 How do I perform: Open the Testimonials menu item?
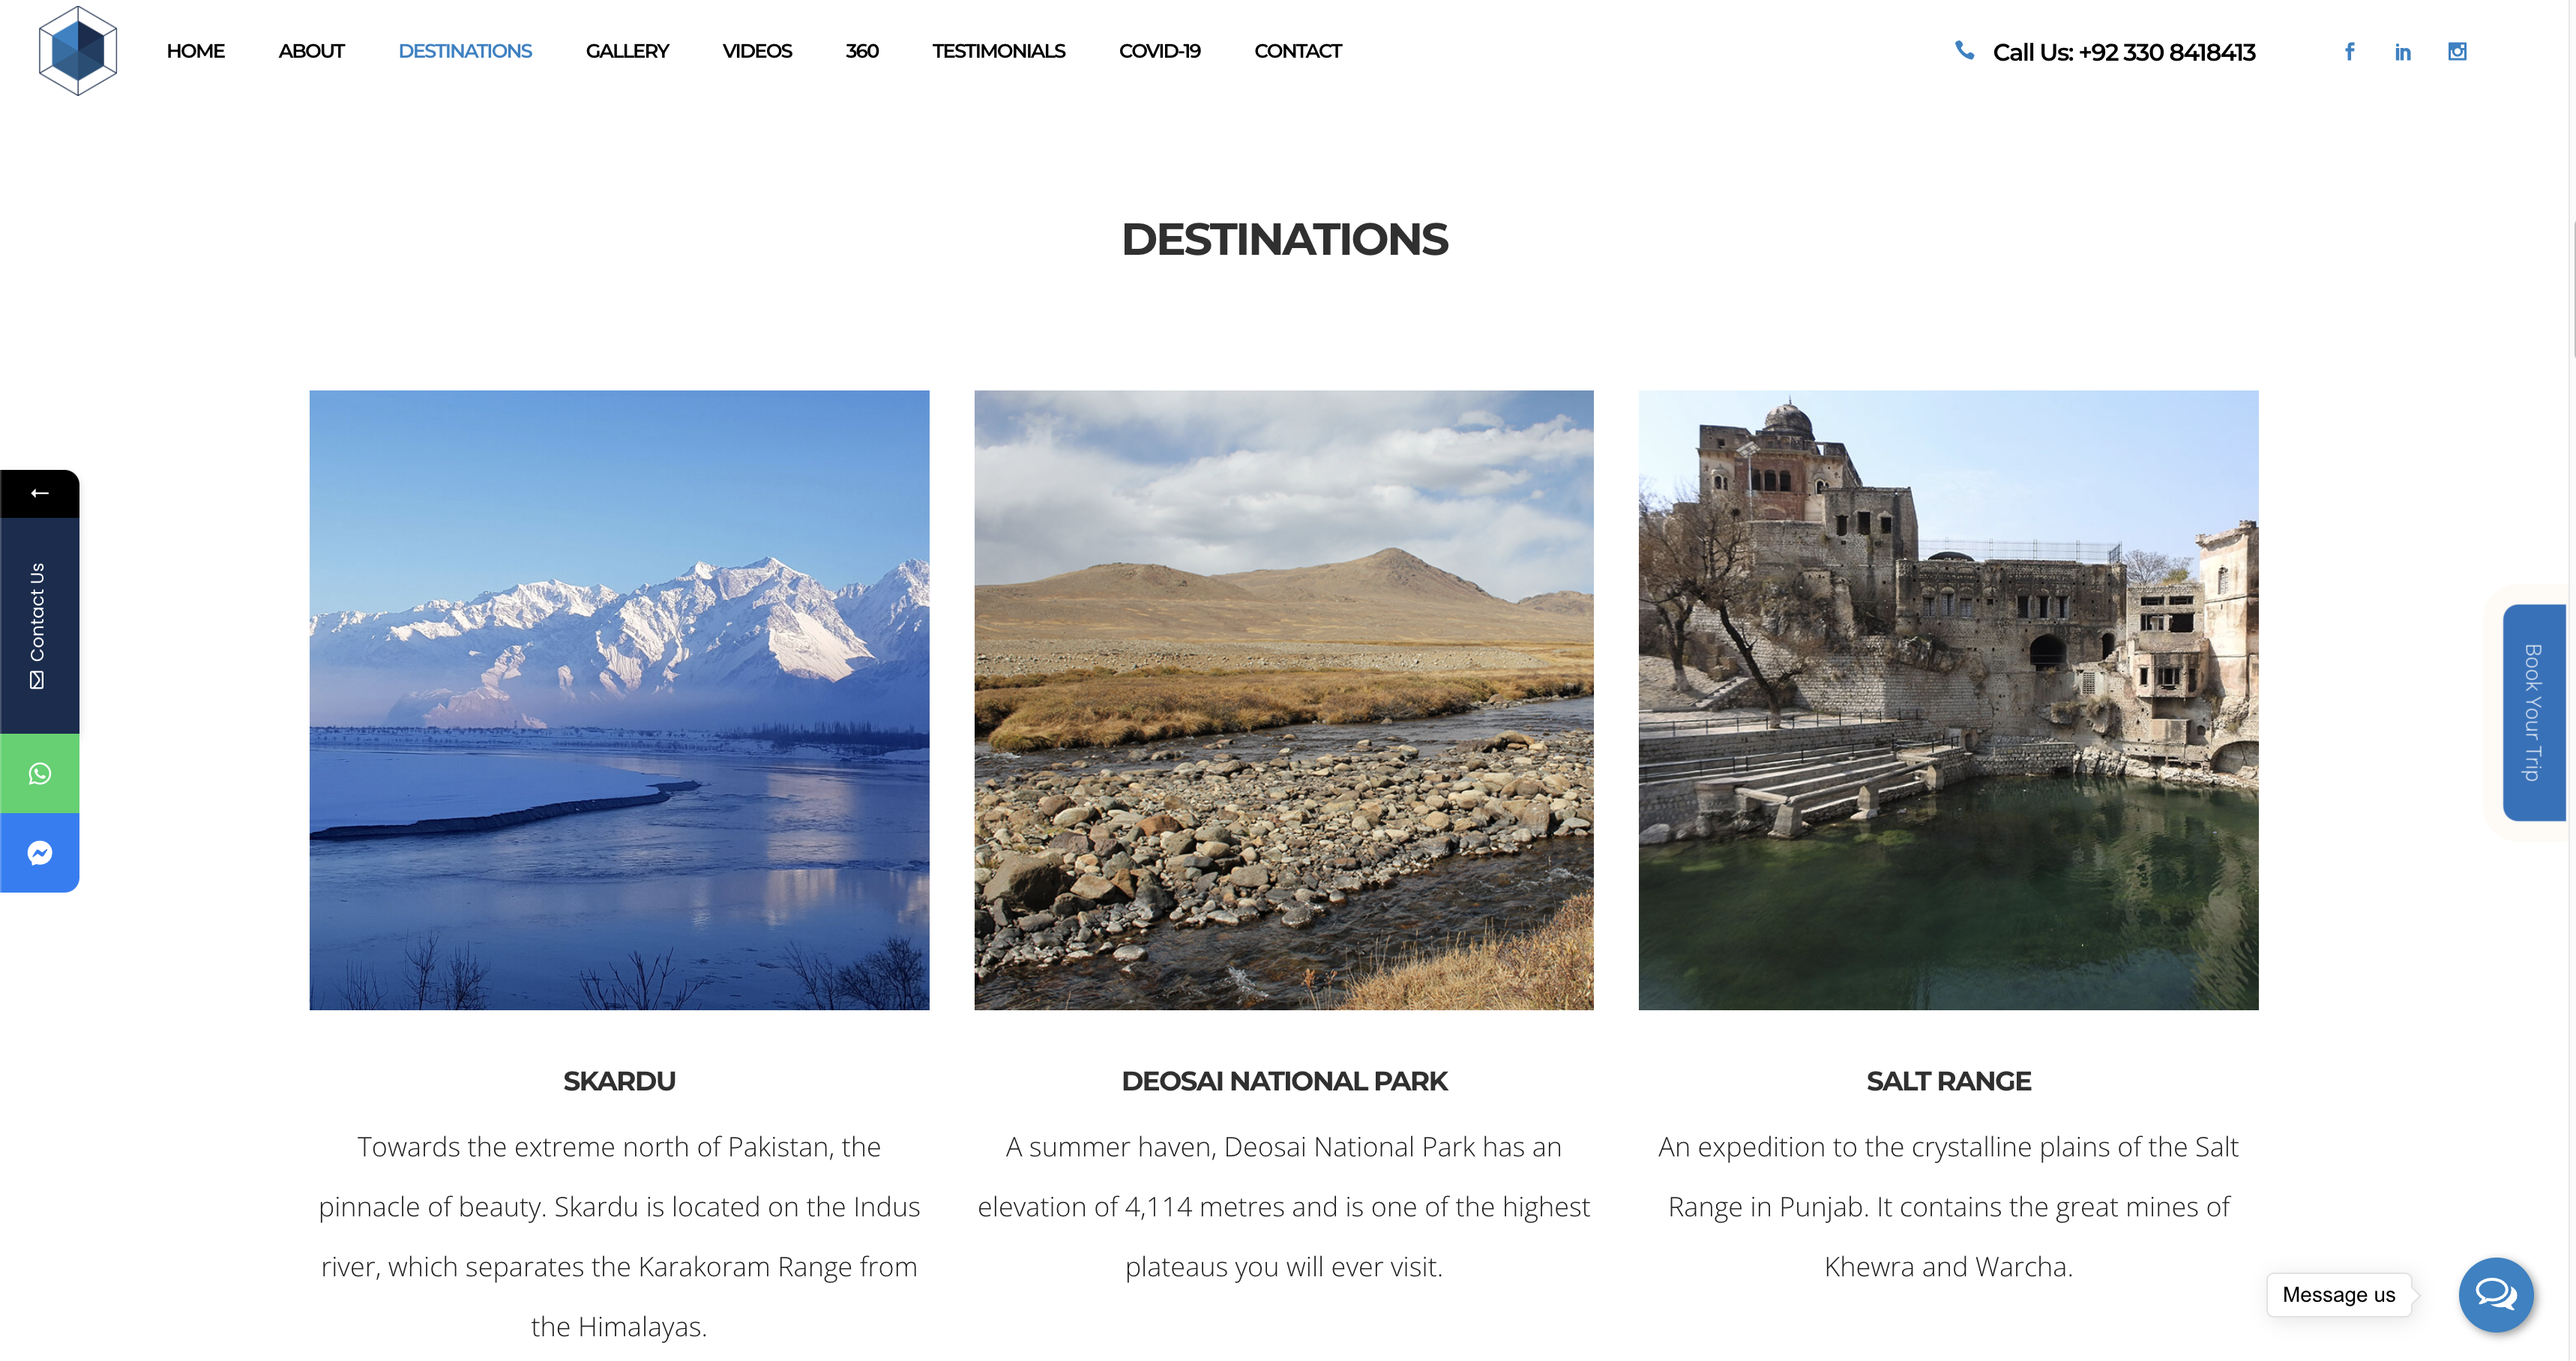998,51
